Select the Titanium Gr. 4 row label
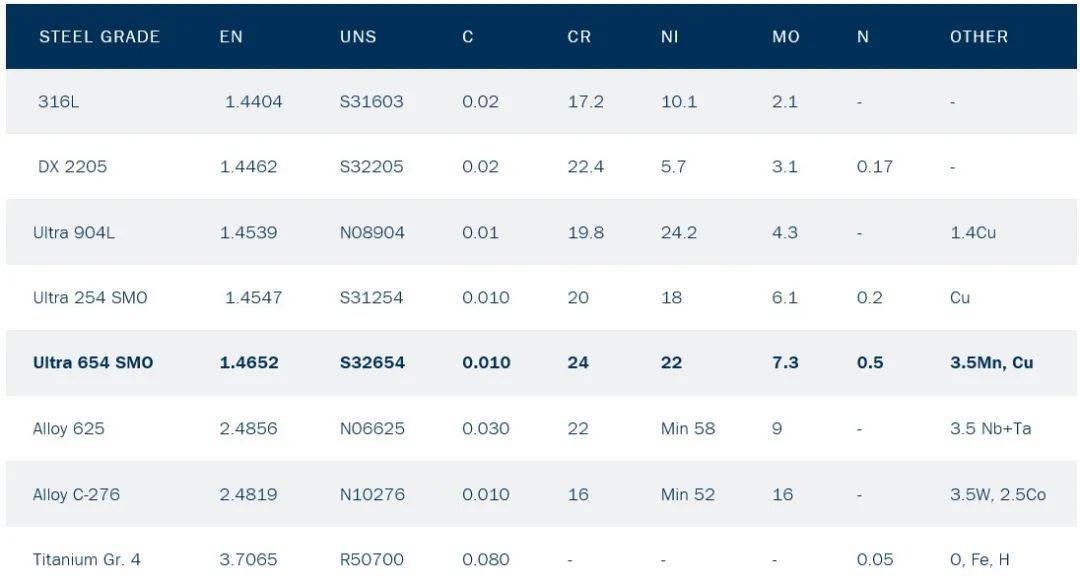This screenshot has height=583, width=1080. (x=86, y=559)
